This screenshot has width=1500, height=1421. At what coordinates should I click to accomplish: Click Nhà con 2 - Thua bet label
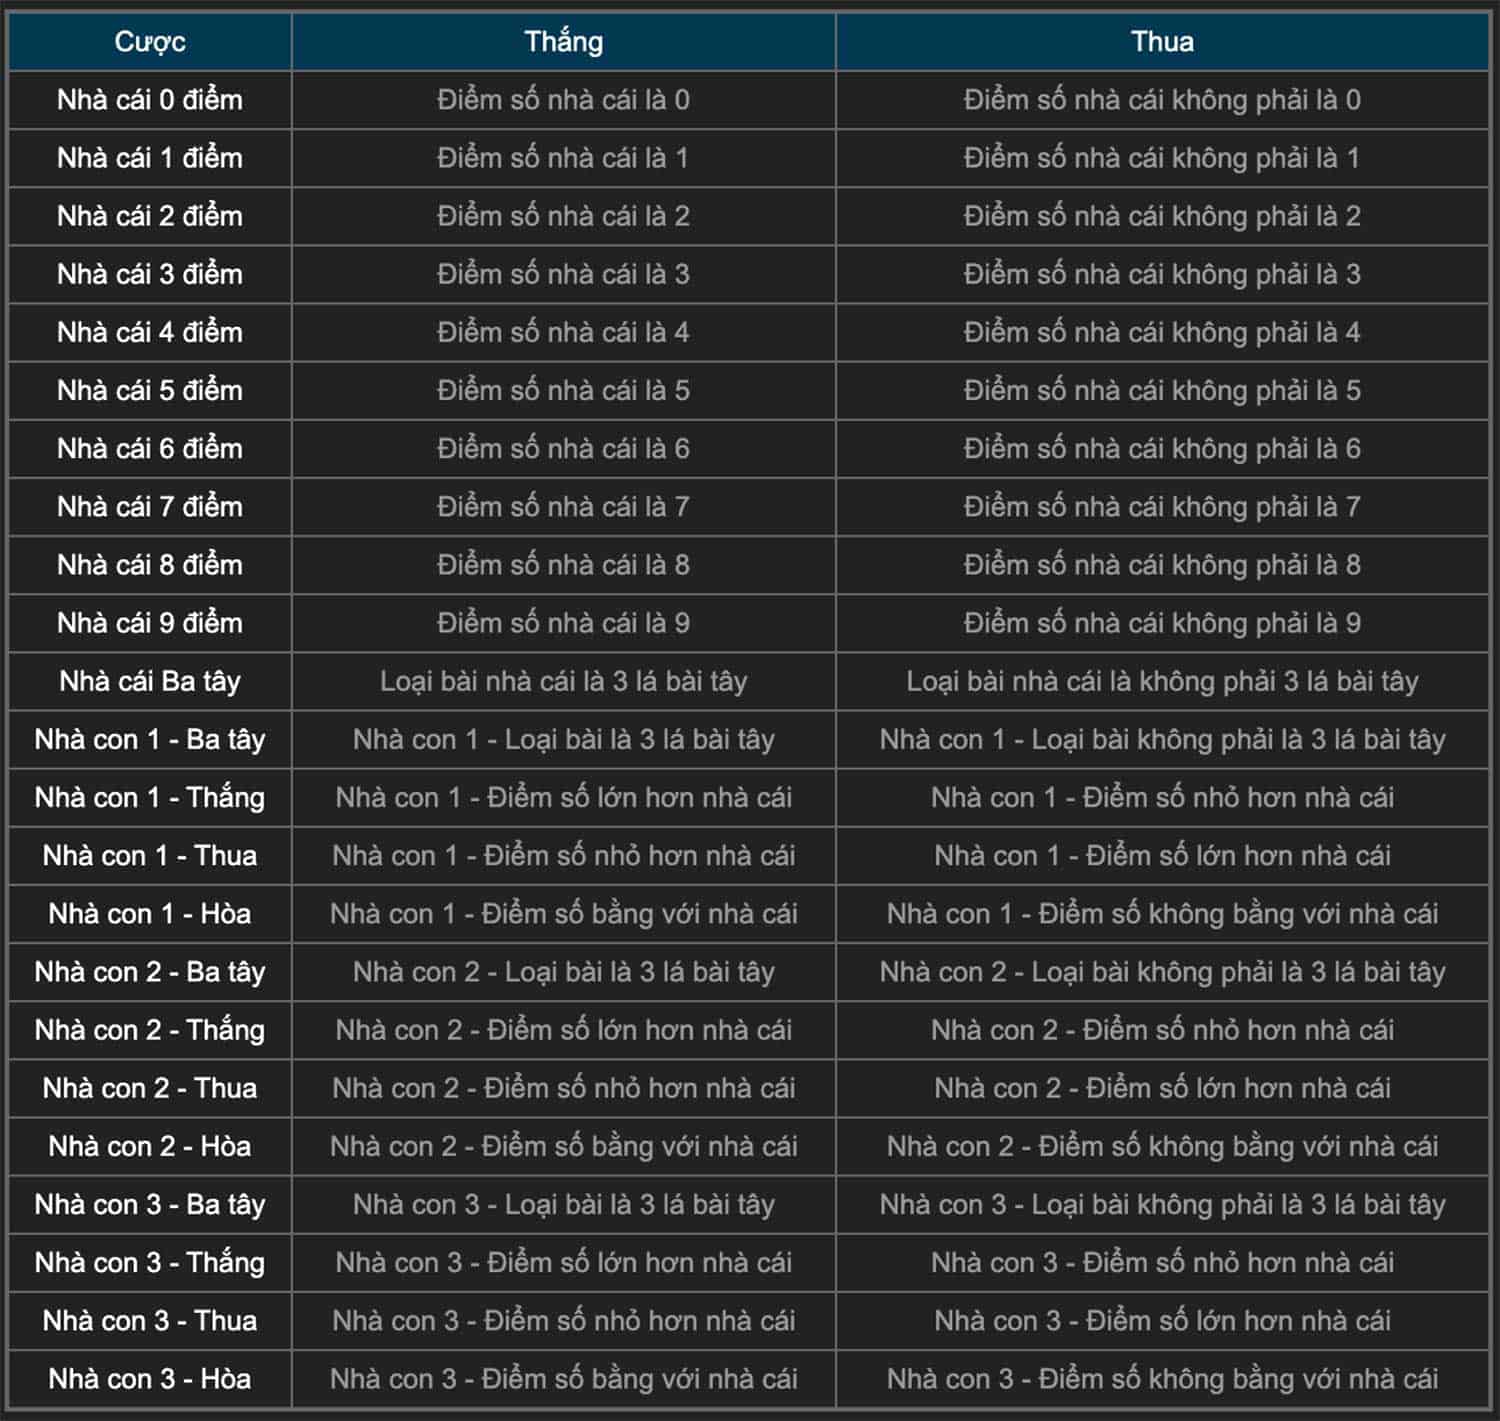click(x=150, y=1088)
